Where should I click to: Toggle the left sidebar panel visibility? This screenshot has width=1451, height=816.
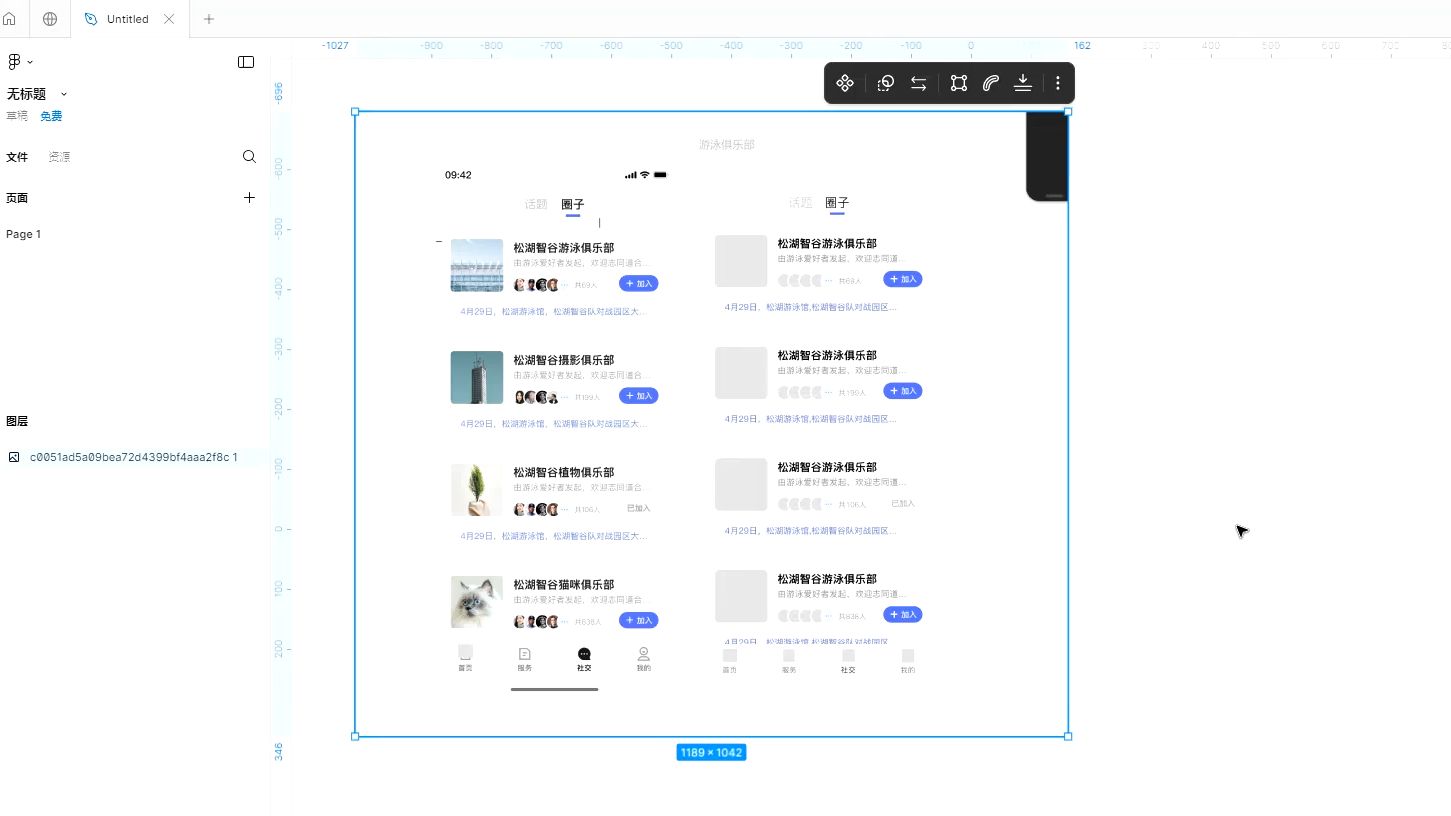[246, 62]
